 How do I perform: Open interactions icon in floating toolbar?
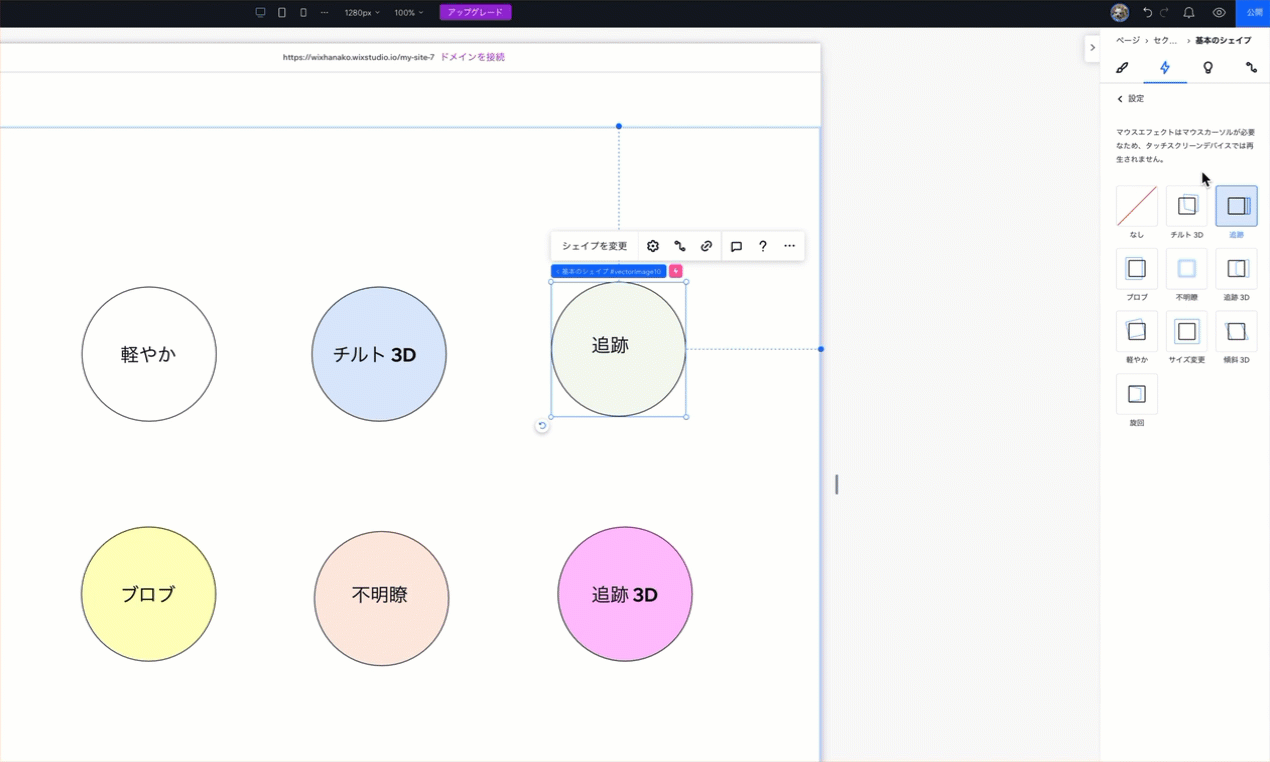point(680,246)
